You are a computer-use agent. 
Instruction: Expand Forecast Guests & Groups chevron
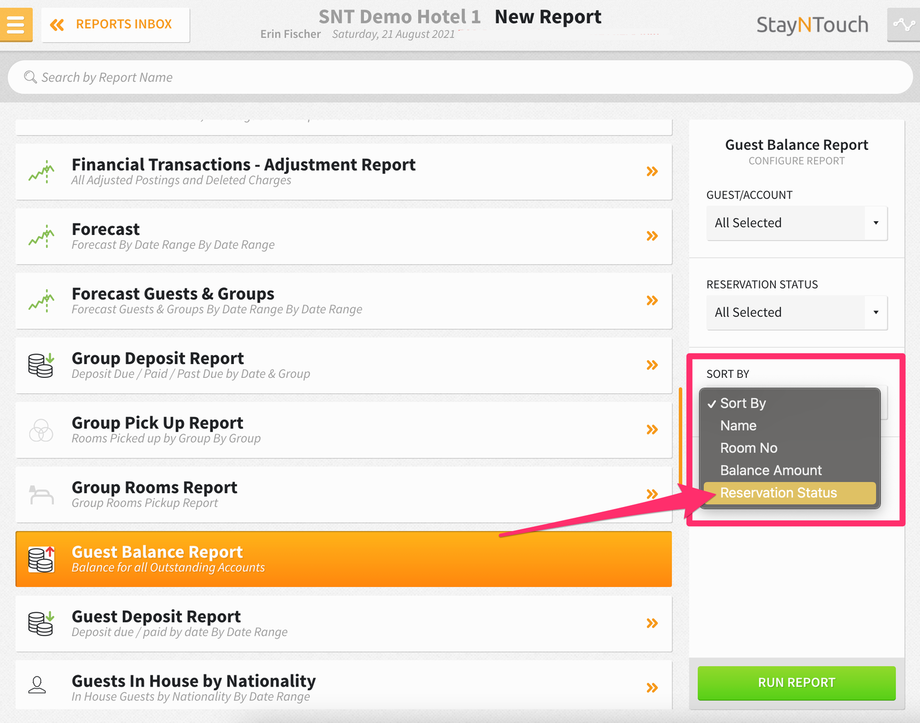click(x=652, y=300)
